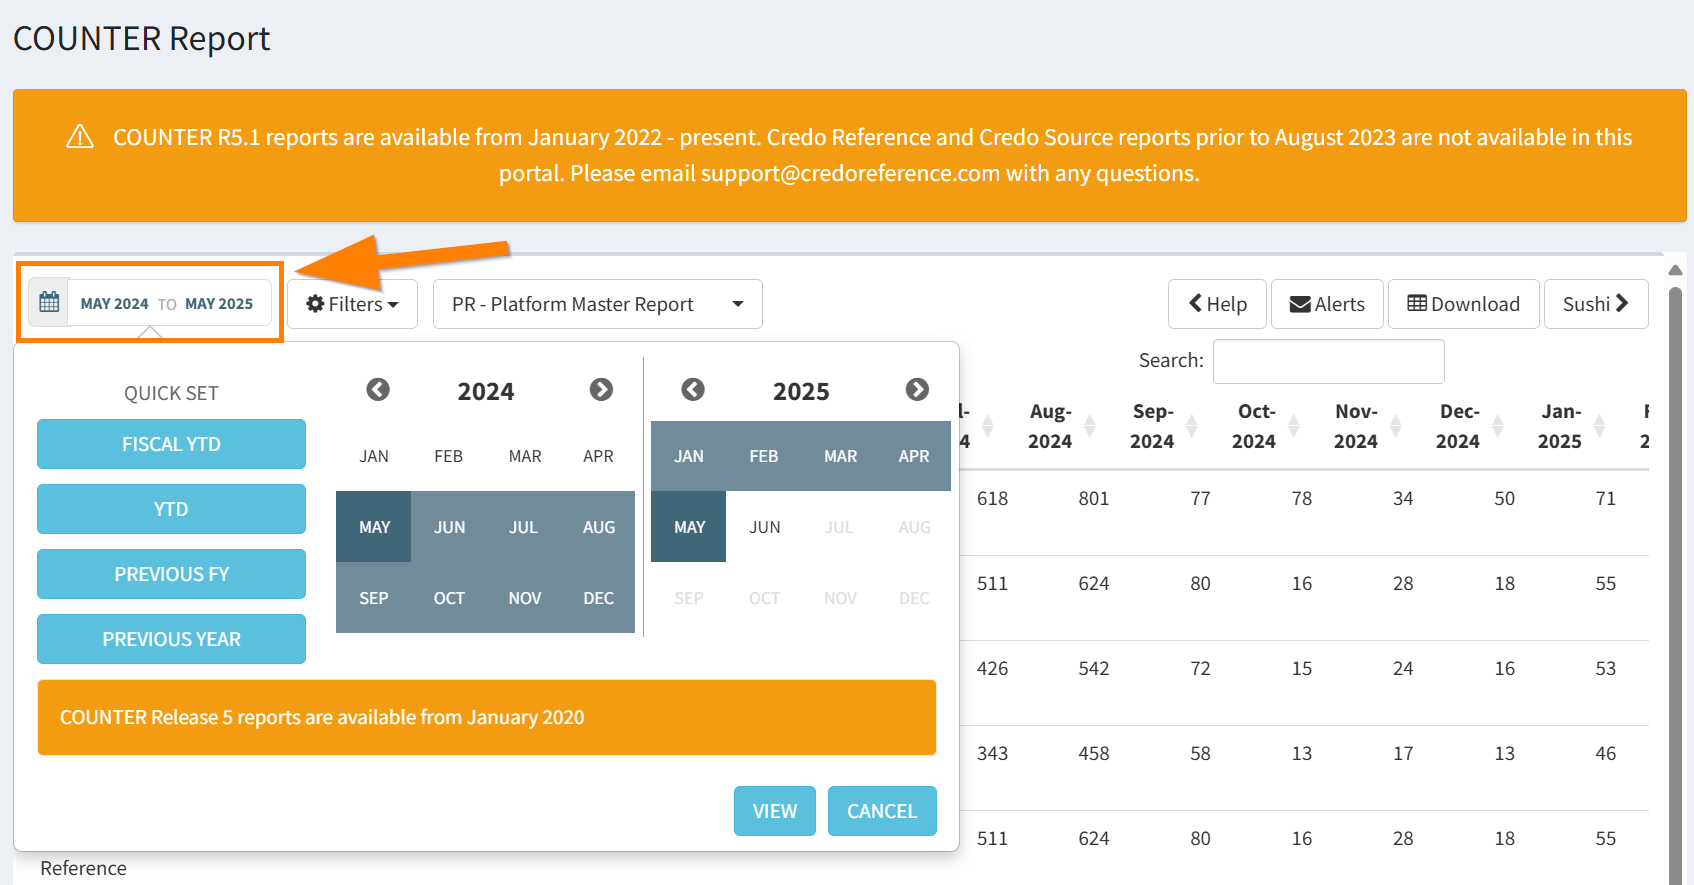Click the 58 value under Sep-2024
The width and height of the screenshot is (1694, 885).
[1200, 753]
